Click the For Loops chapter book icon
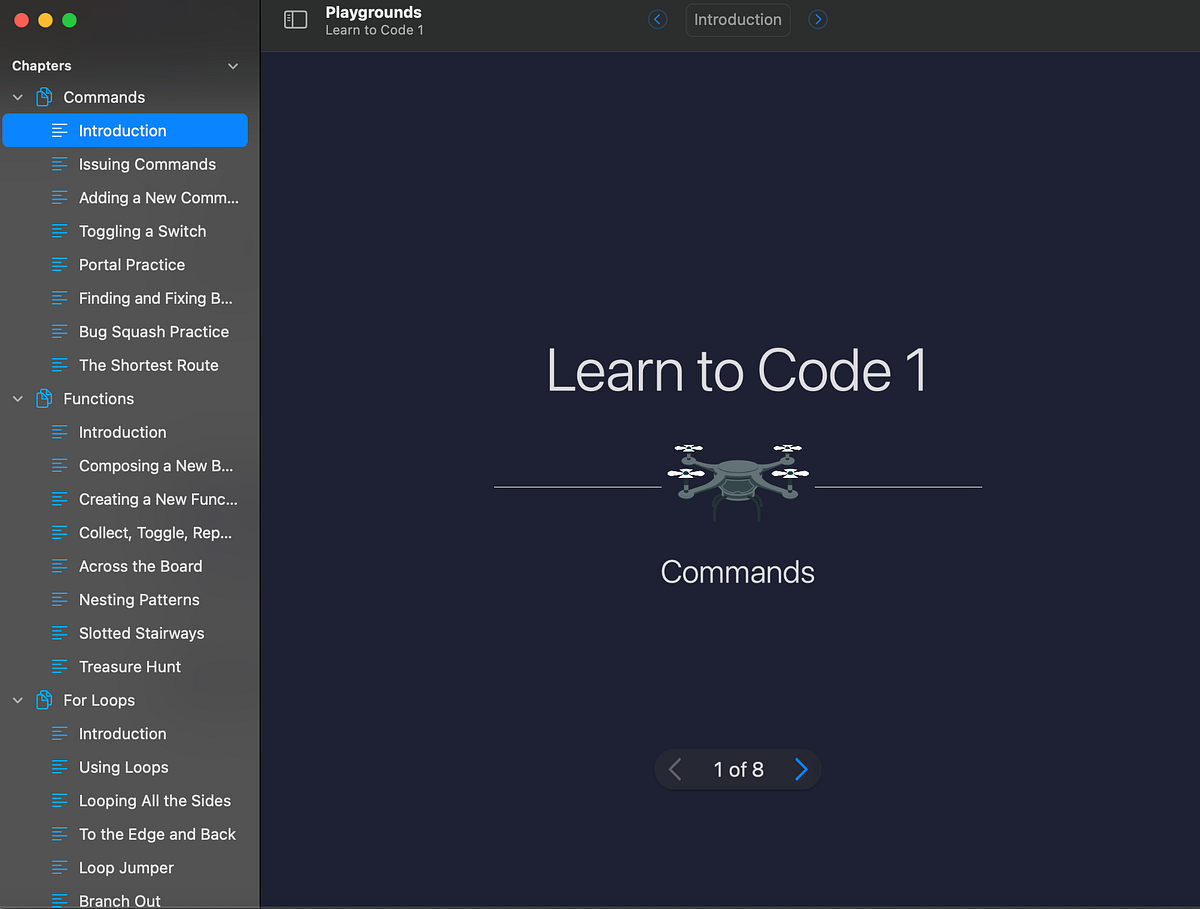Viewport: 1200px width, 909px height. click(x=43, y=700)
